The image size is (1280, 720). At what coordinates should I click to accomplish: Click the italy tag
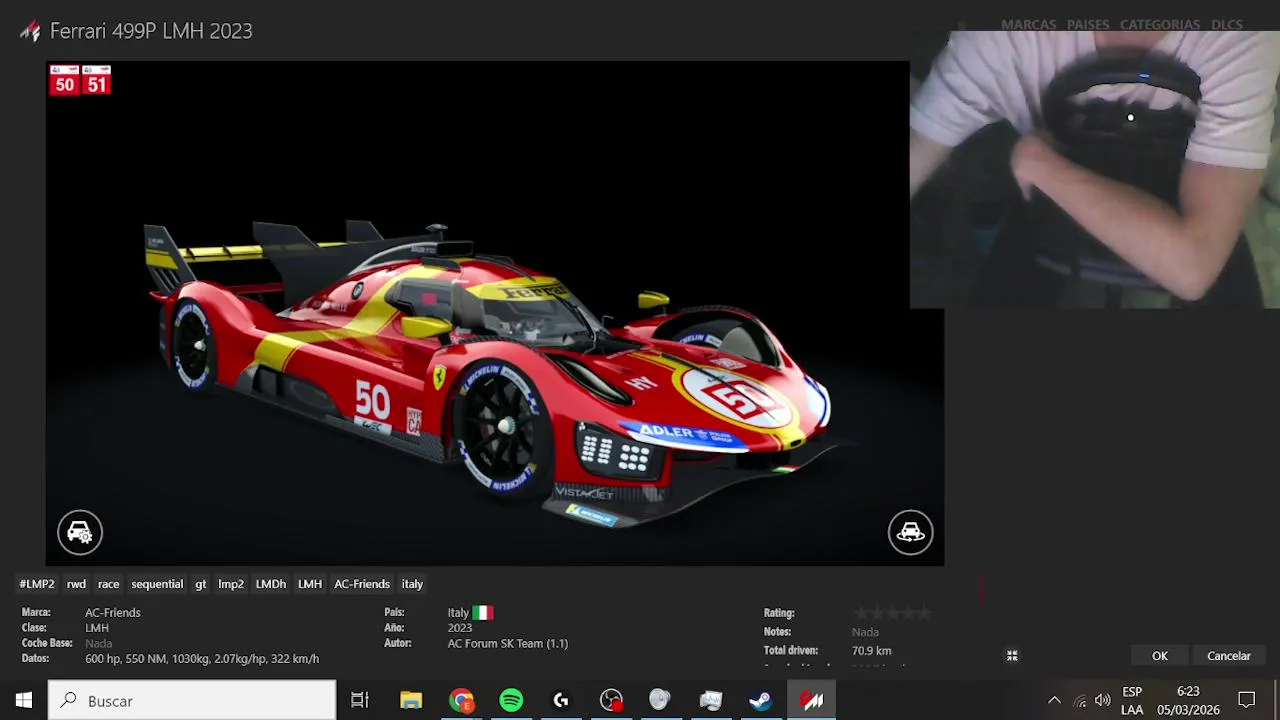412,584
